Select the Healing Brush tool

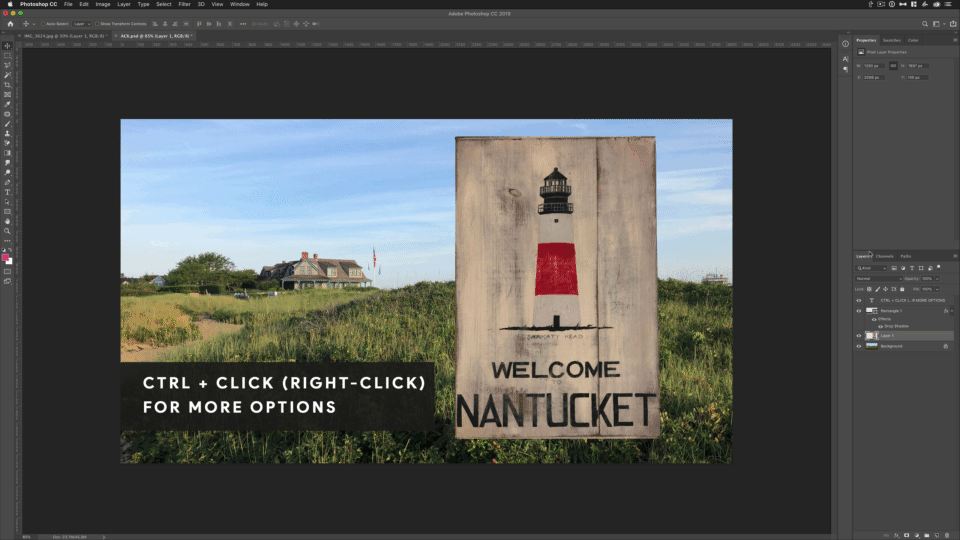tap(7, 114)
